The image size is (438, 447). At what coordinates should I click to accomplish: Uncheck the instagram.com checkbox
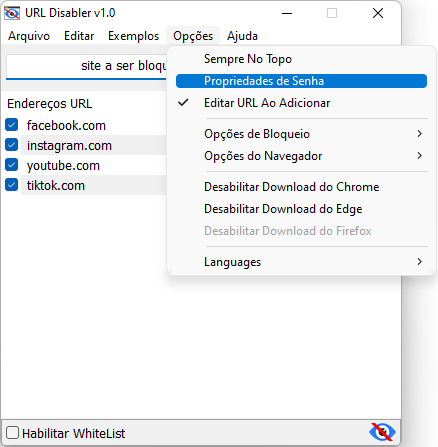pyautogui.click(x=12, y=145)
